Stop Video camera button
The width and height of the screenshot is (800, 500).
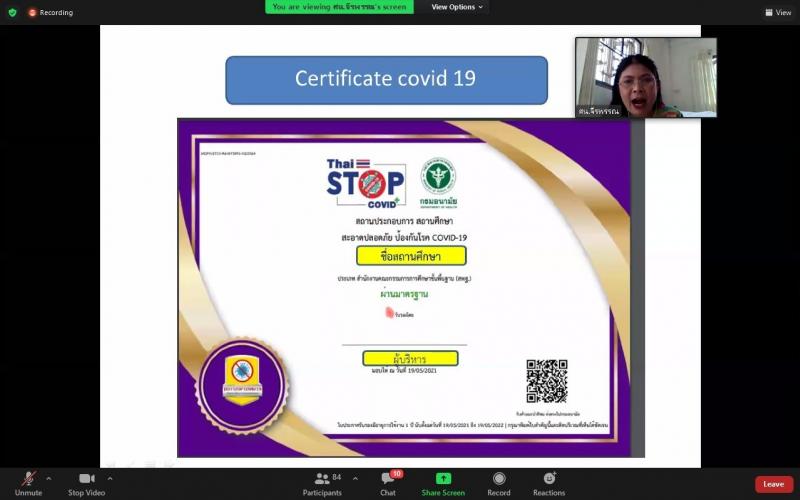[87, 484]
